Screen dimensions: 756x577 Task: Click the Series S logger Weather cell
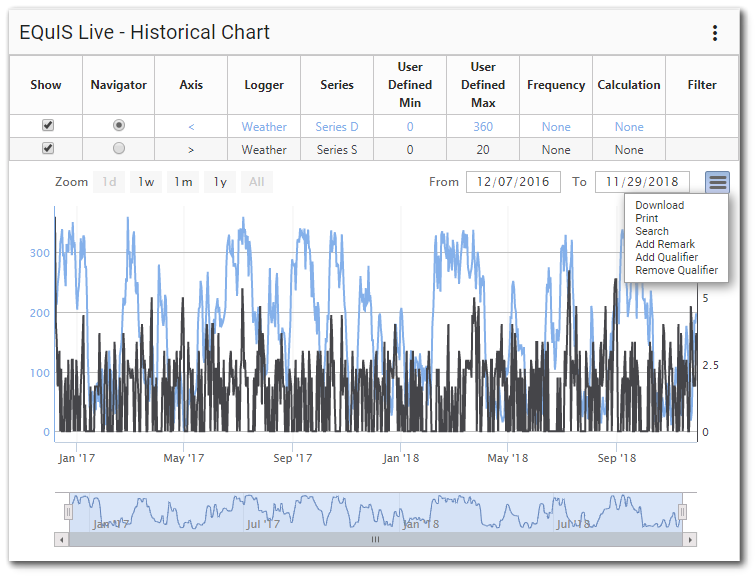click(264, 150)
